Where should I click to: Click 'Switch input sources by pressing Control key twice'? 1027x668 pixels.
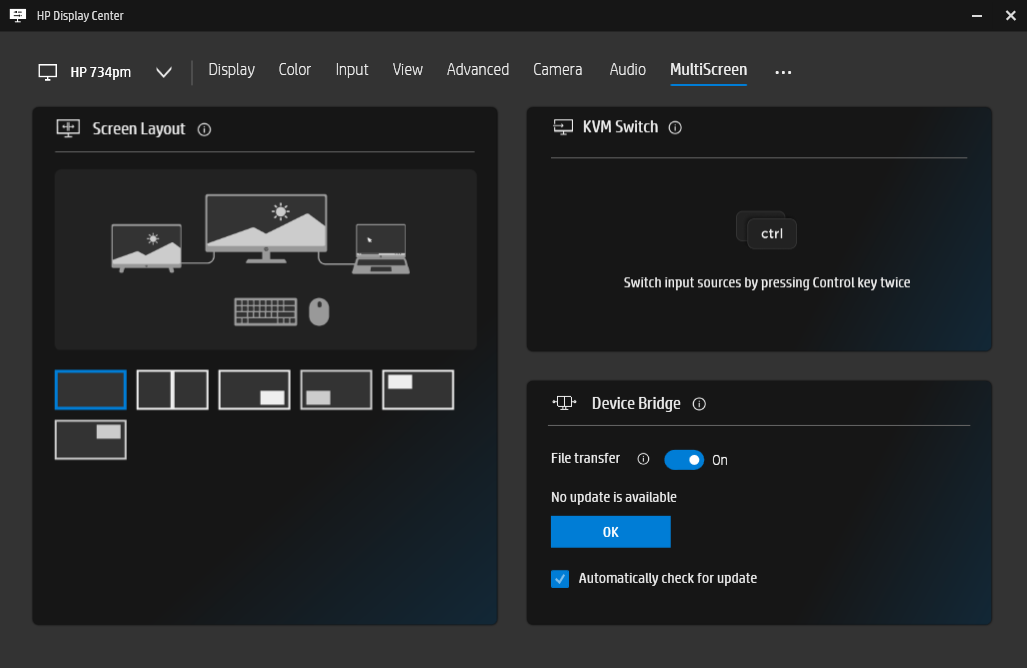click(x=766, y=282)
